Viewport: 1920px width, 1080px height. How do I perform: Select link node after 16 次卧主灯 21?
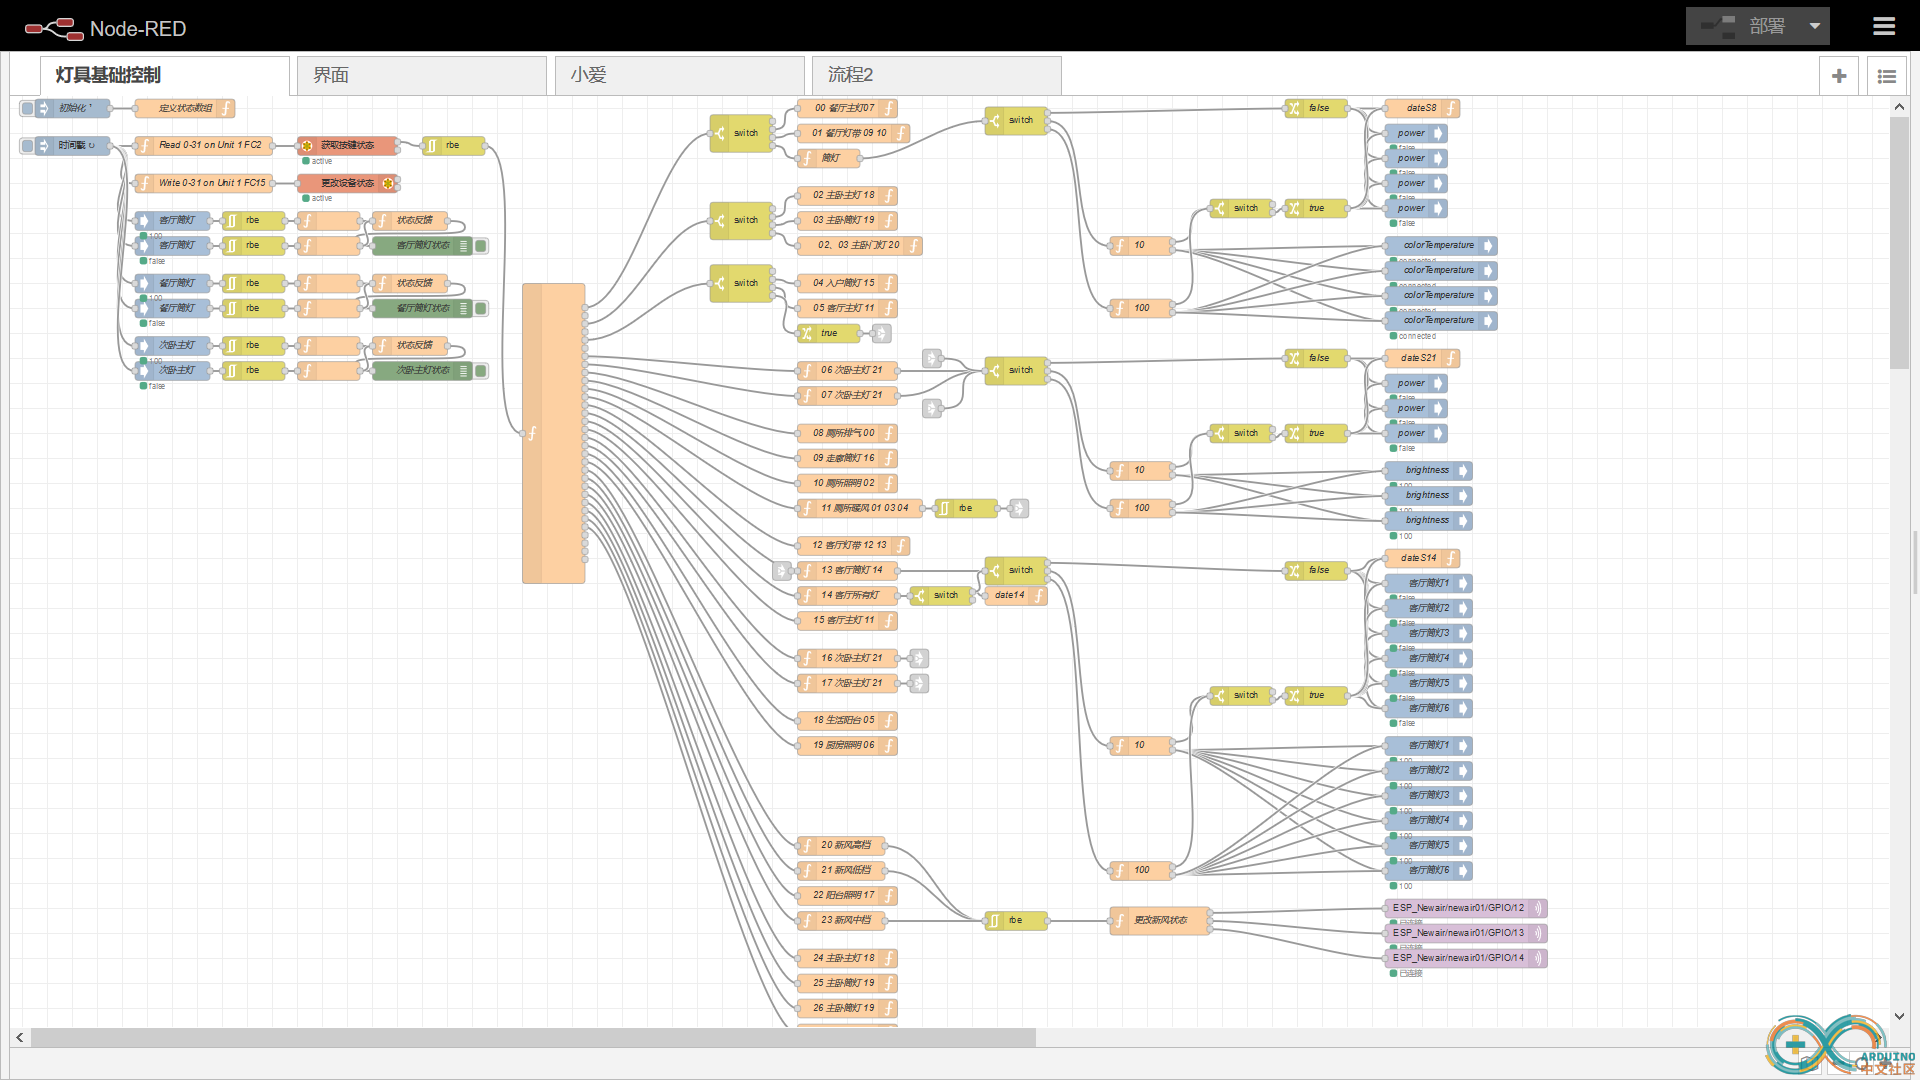919,658
